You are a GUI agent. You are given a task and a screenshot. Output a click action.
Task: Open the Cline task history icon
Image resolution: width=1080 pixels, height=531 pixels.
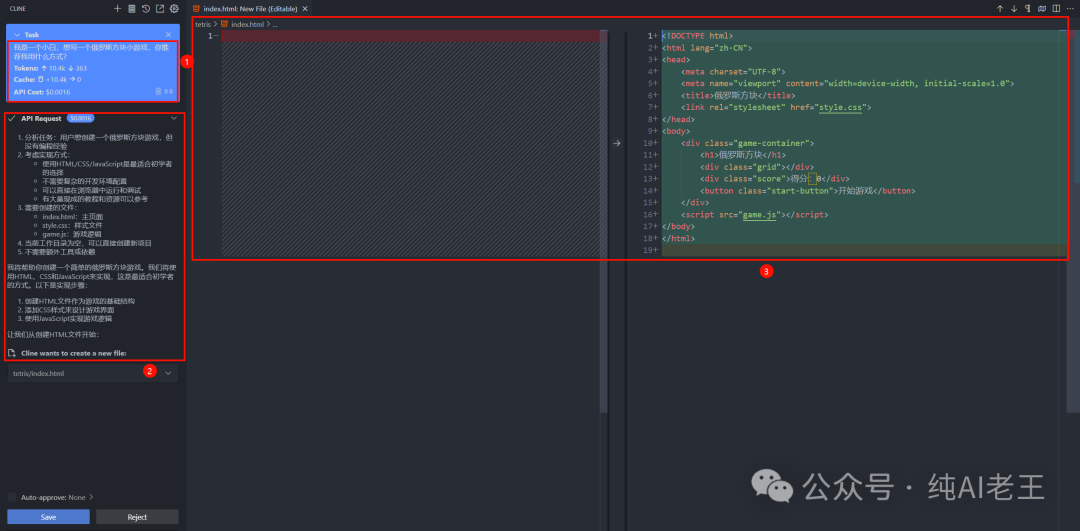(x=146, y=9)
